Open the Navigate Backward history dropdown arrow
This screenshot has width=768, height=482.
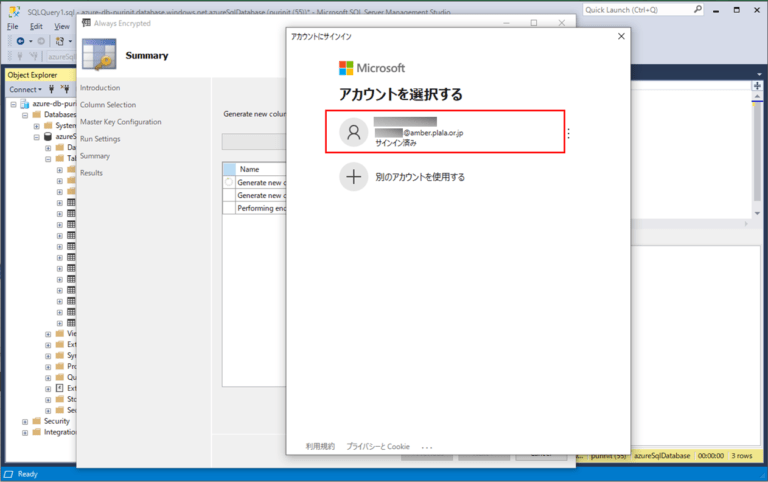[30, 41]
